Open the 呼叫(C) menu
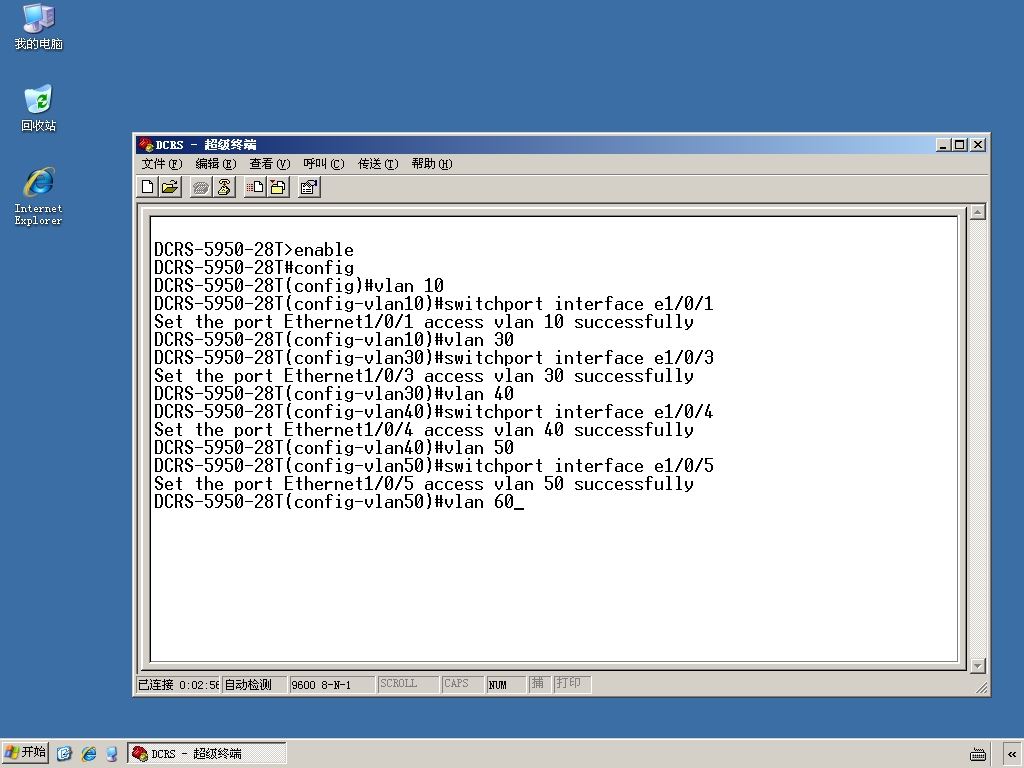1024x768 pixels. click(323, 164)
